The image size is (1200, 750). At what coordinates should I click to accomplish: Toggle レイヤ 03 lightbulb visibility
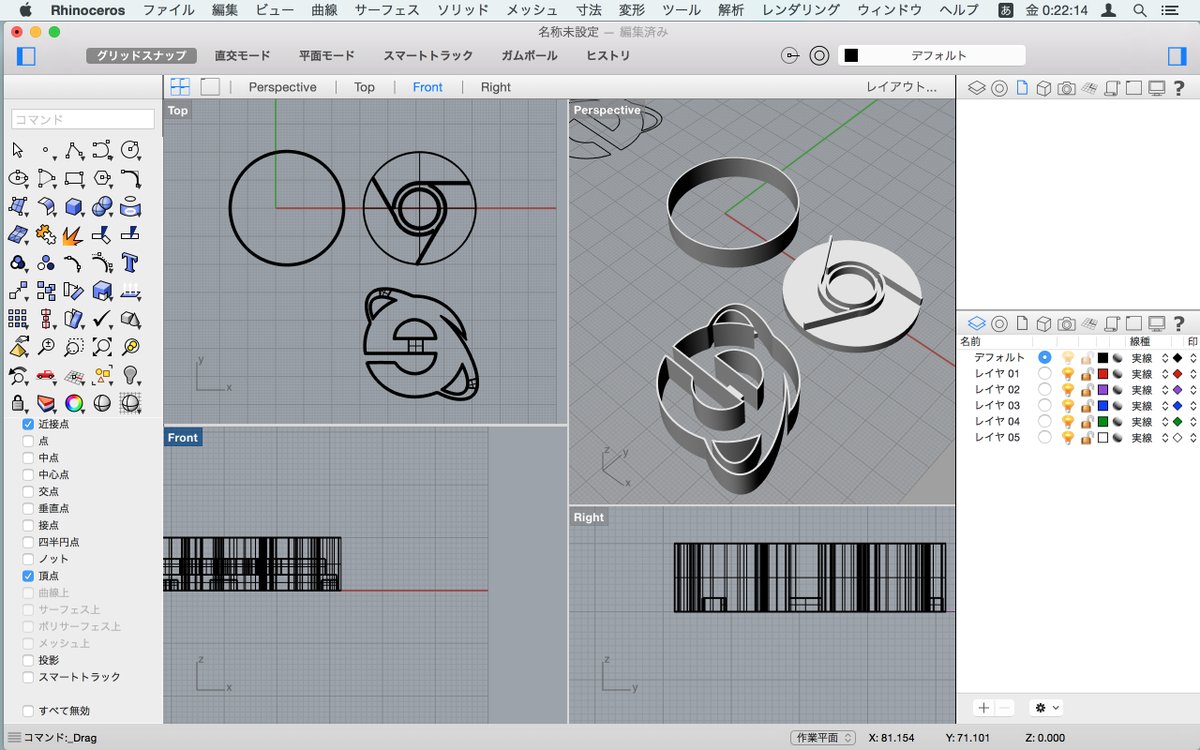pyautogui.click(x=1067, y=406)
